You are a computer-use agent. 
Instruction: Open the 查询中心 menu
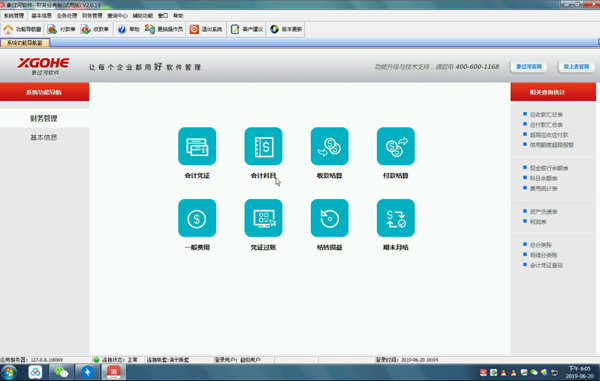[117, 16]
